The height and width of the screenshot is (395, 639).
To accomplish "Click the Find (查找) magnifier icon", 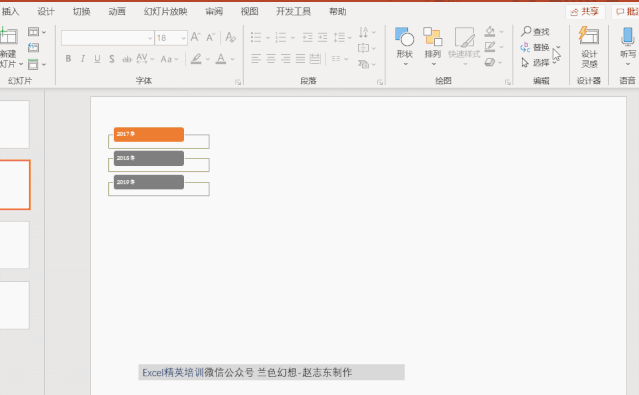I will tap(526, 31).
